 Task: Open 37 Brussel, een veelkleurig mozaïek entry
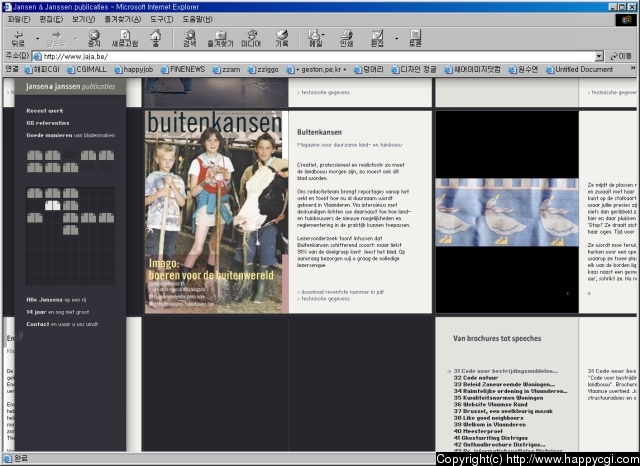click(x=503, y=411)
